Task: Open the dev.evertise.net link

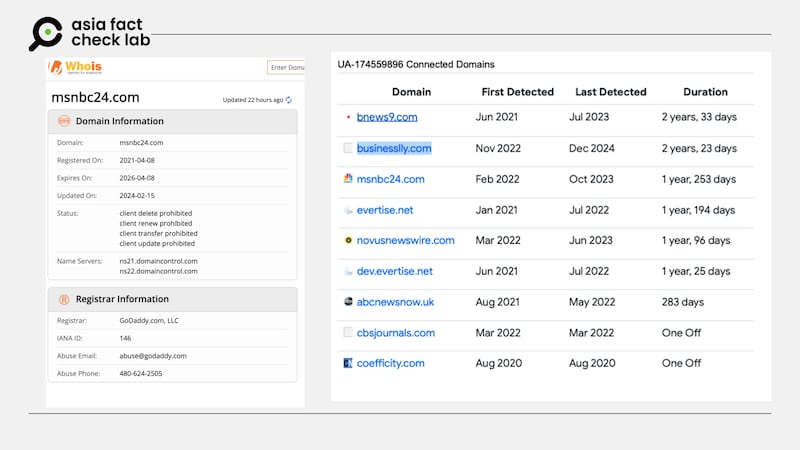Action: tap(395, 271)
